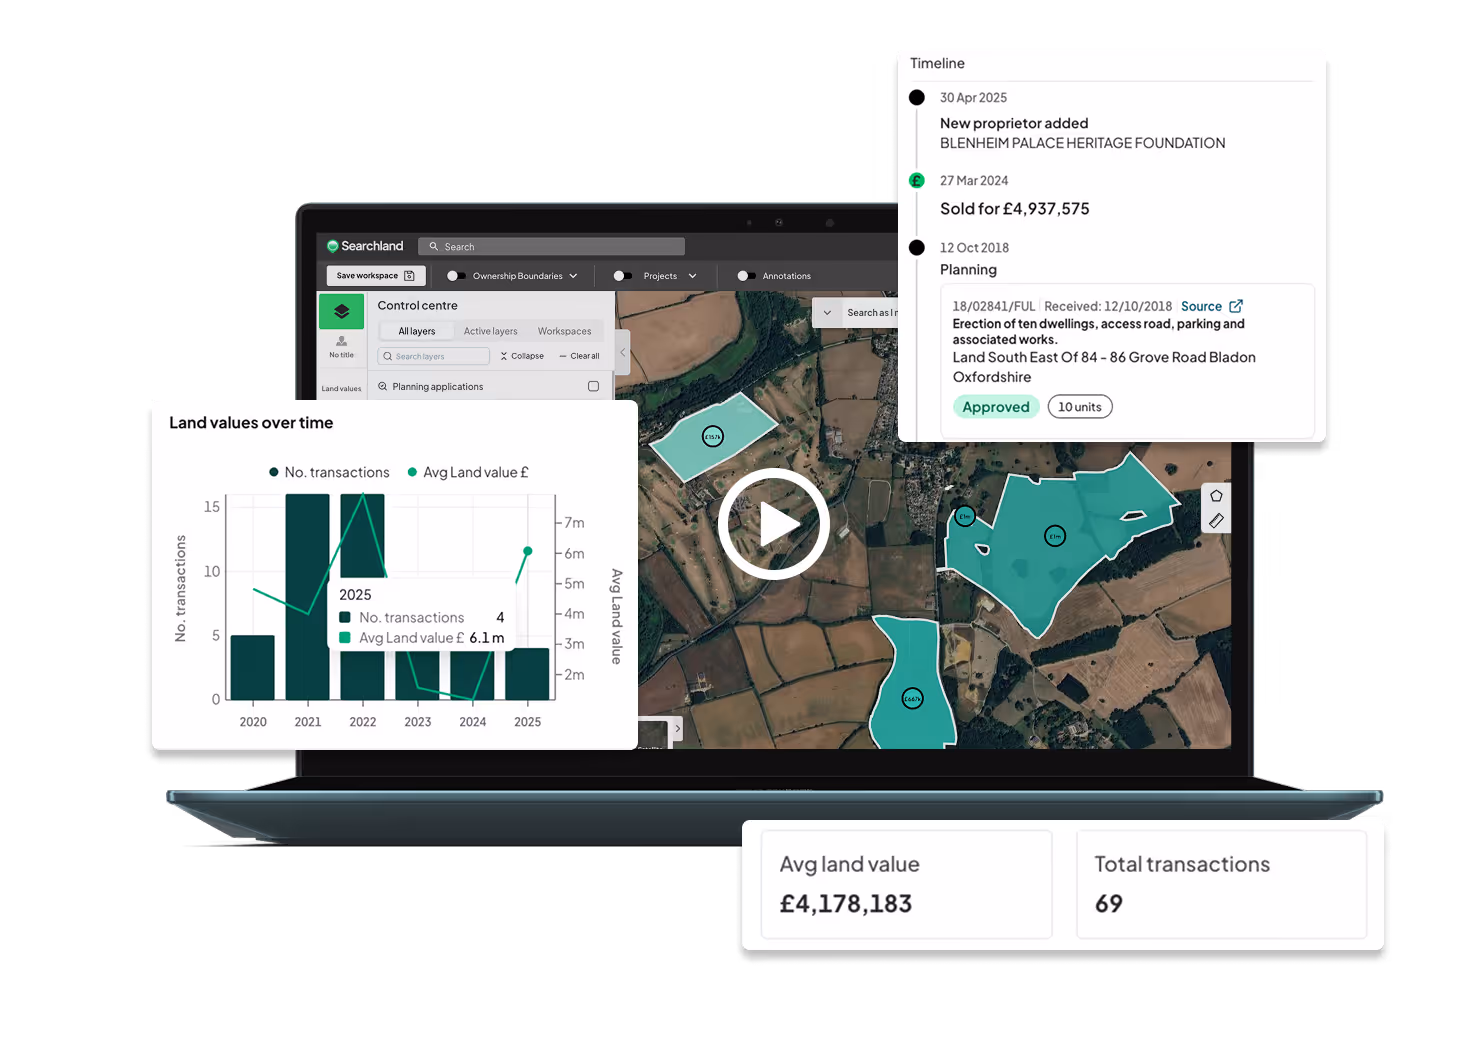
Task: Expand the Ownership Boundaries dropdown chevron
Action: pos(573,276)
